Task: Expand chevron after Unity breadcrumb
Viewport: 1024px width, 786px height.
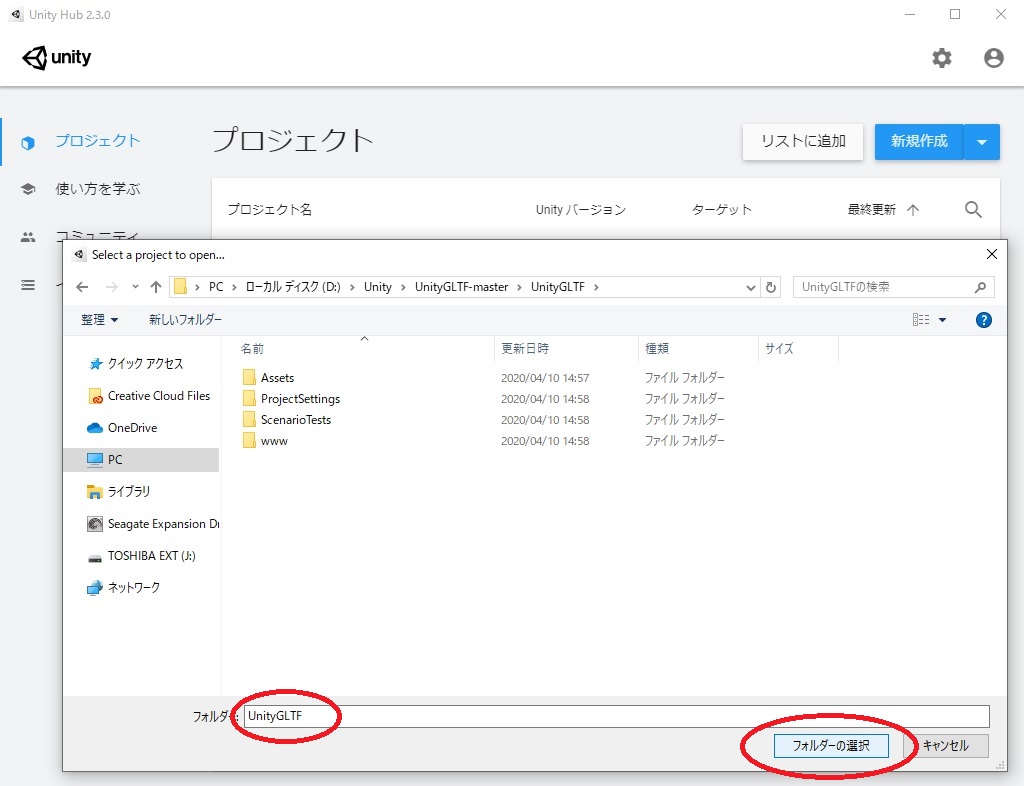Action: (403, 287)
